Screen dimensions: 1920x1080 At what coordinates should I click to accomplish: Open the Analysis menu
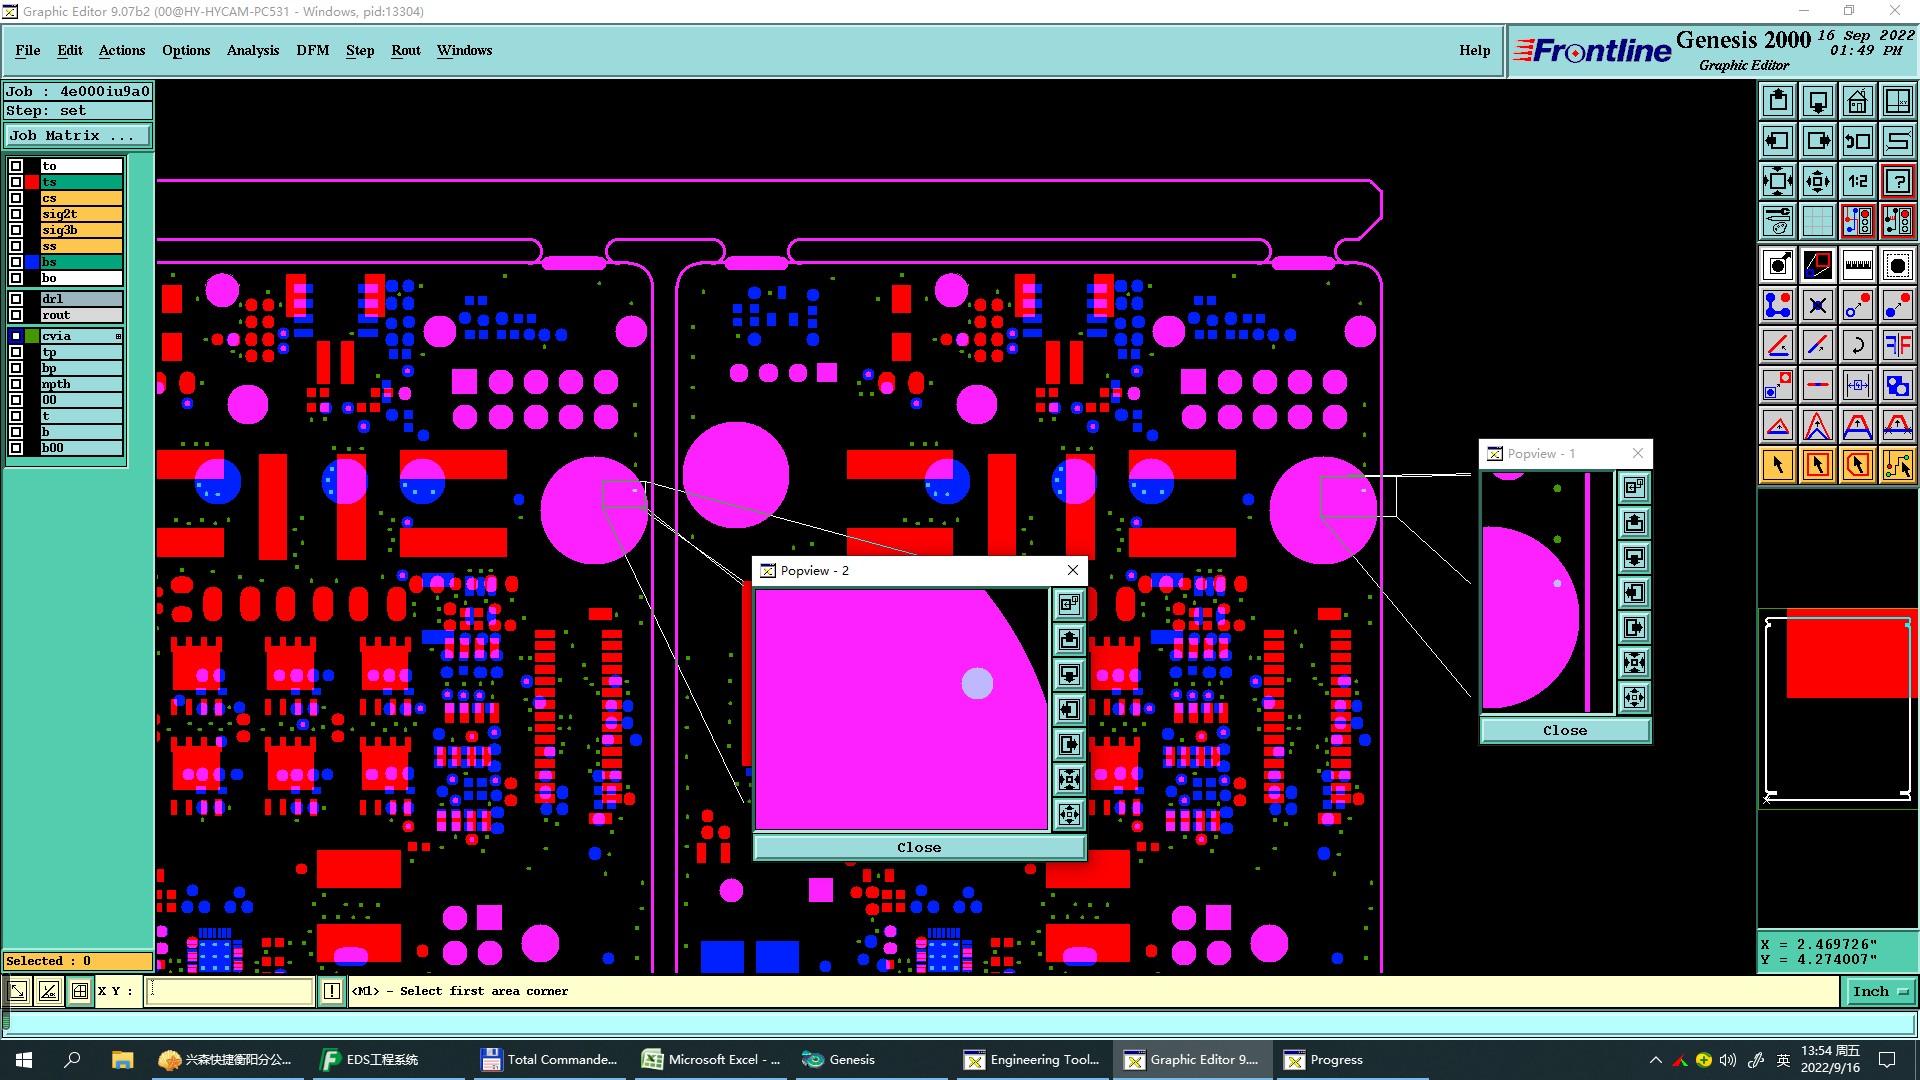253,50
